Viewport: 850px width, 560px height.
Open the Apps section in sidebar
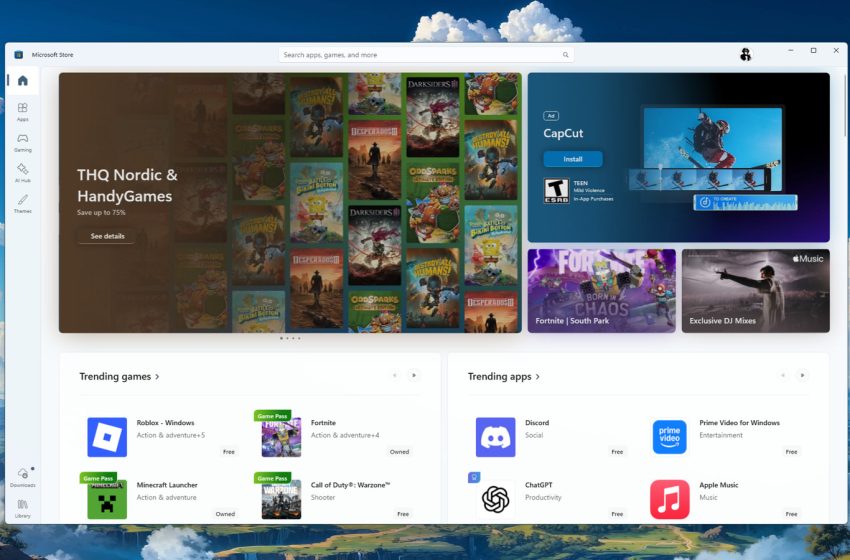pyautogui.click(x=22, y=112)
